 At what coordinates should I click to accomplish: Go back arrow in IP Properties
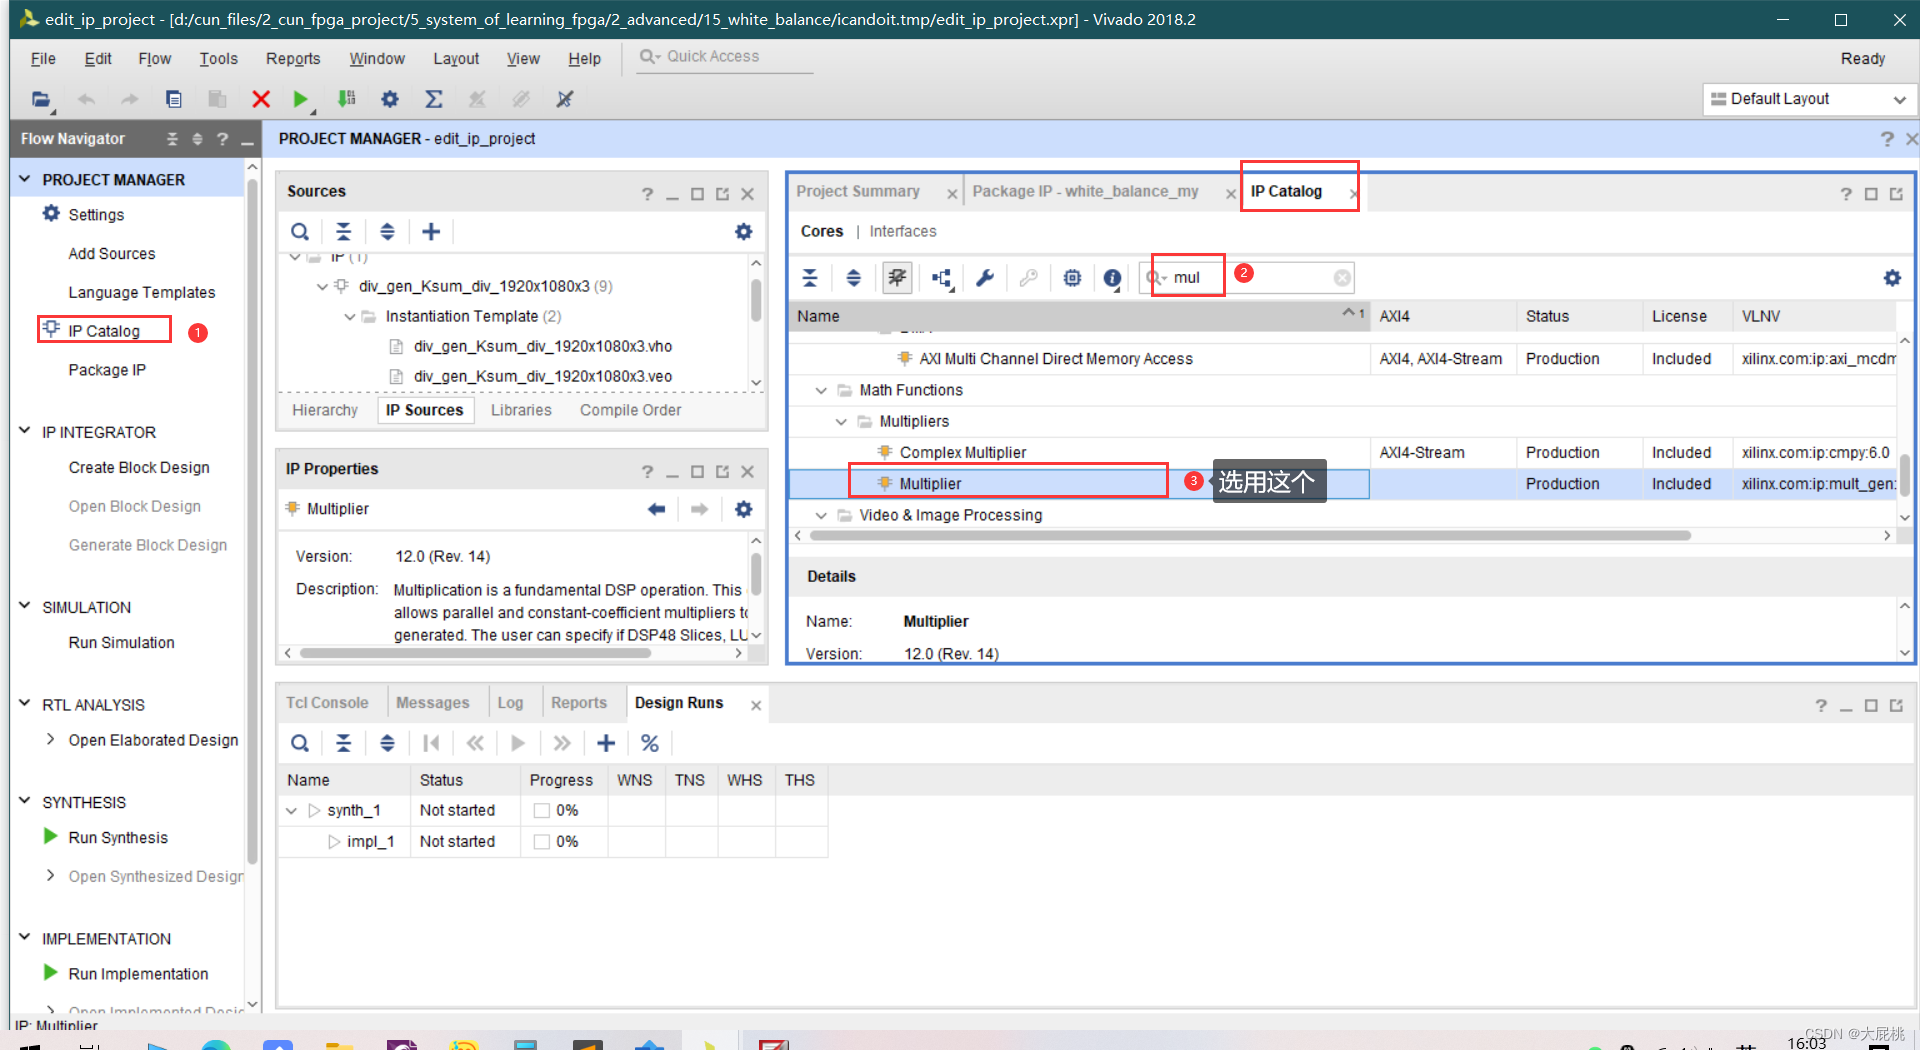tap(656, 509)
